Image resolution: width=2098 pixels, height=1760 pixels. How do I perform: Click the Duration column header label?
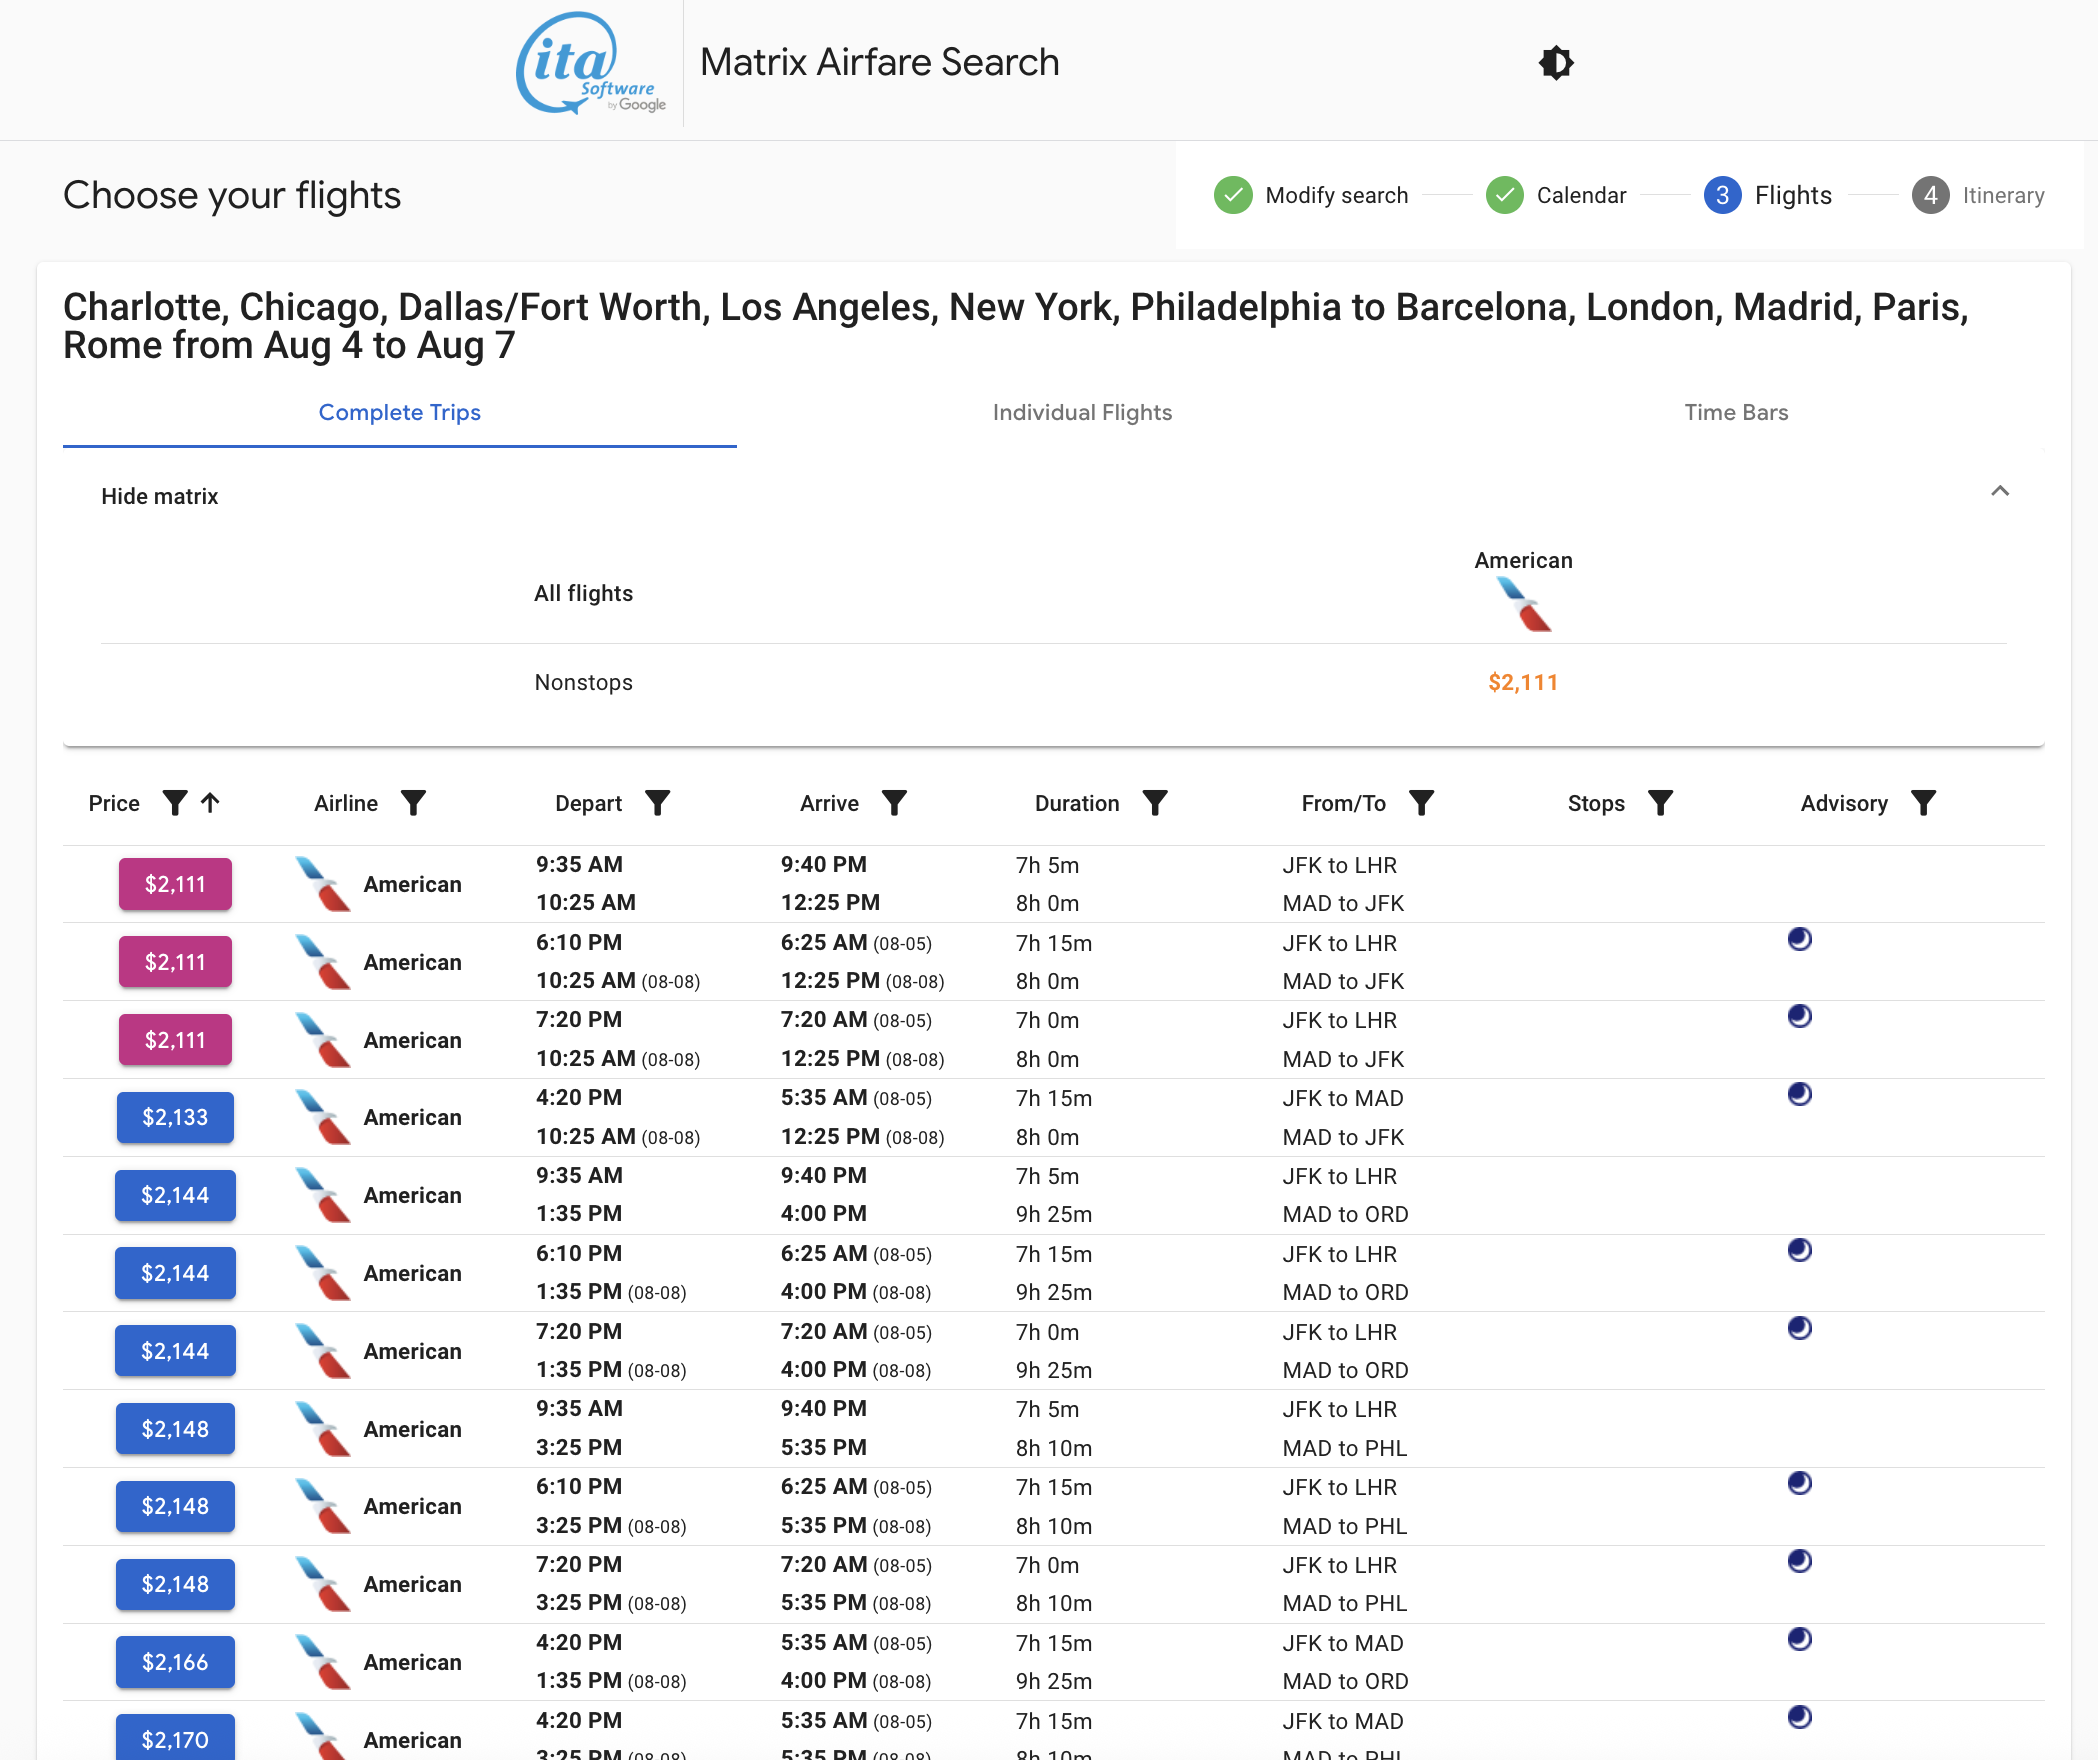1077,803
